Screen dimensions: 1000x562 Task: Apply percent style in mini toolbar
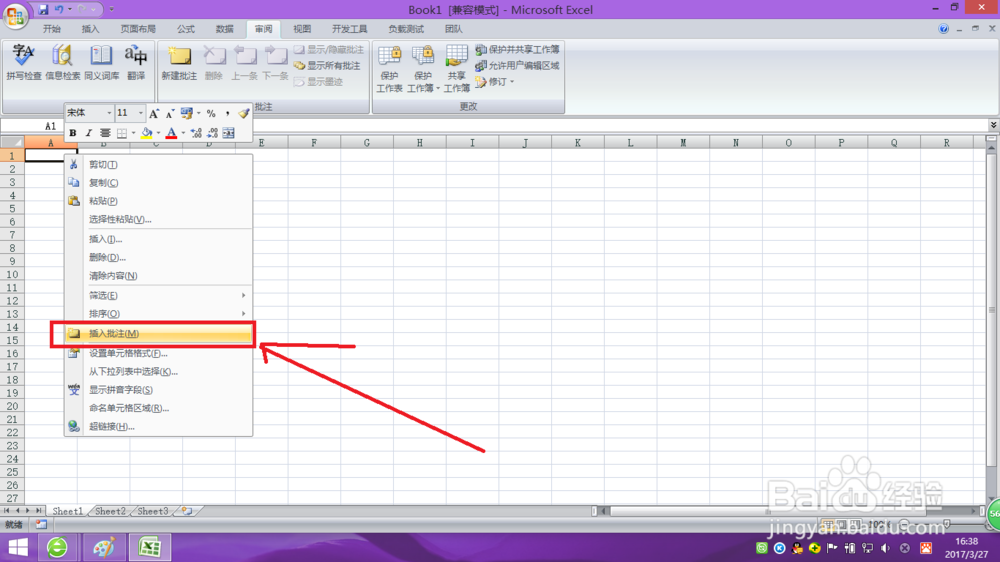[x=211, y=114]
